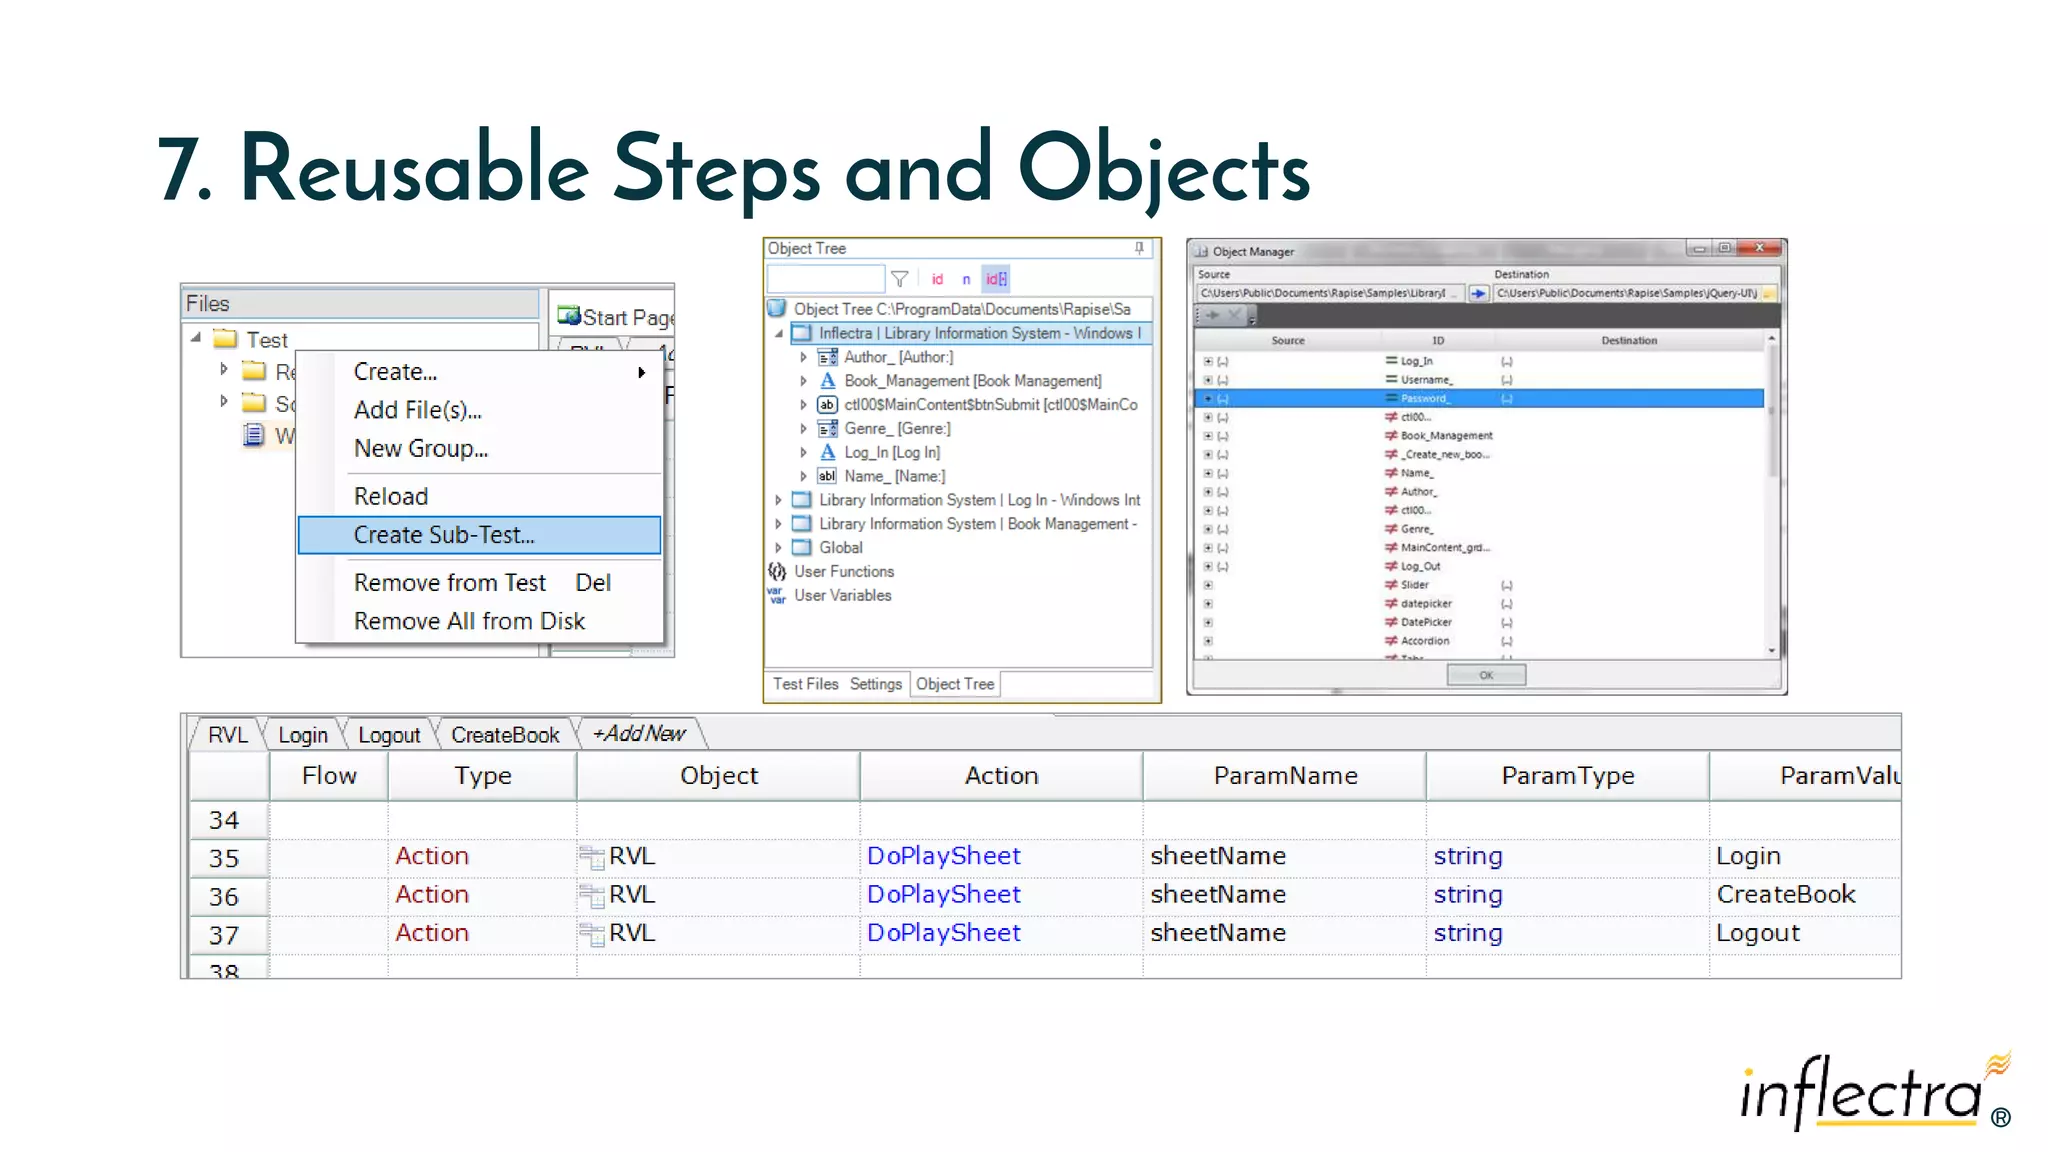Screen dimensions: 2048x1152
Task: Expand the Username_ row in Object Manager
Action: click(x=1208, y=380)
